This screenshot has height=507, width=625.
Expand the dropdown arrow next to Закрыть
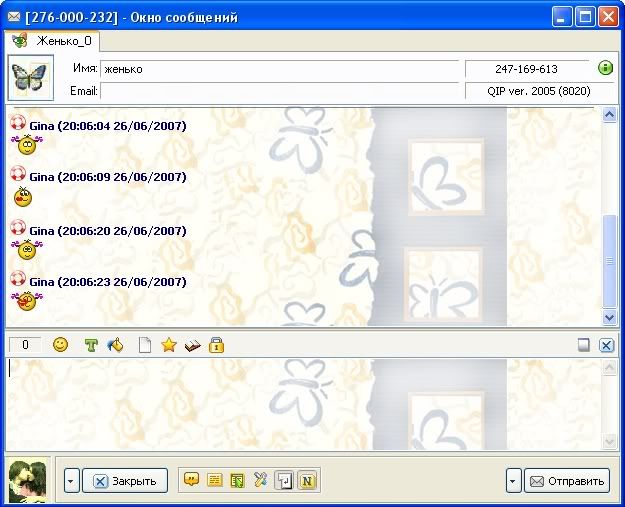(72, 481)
